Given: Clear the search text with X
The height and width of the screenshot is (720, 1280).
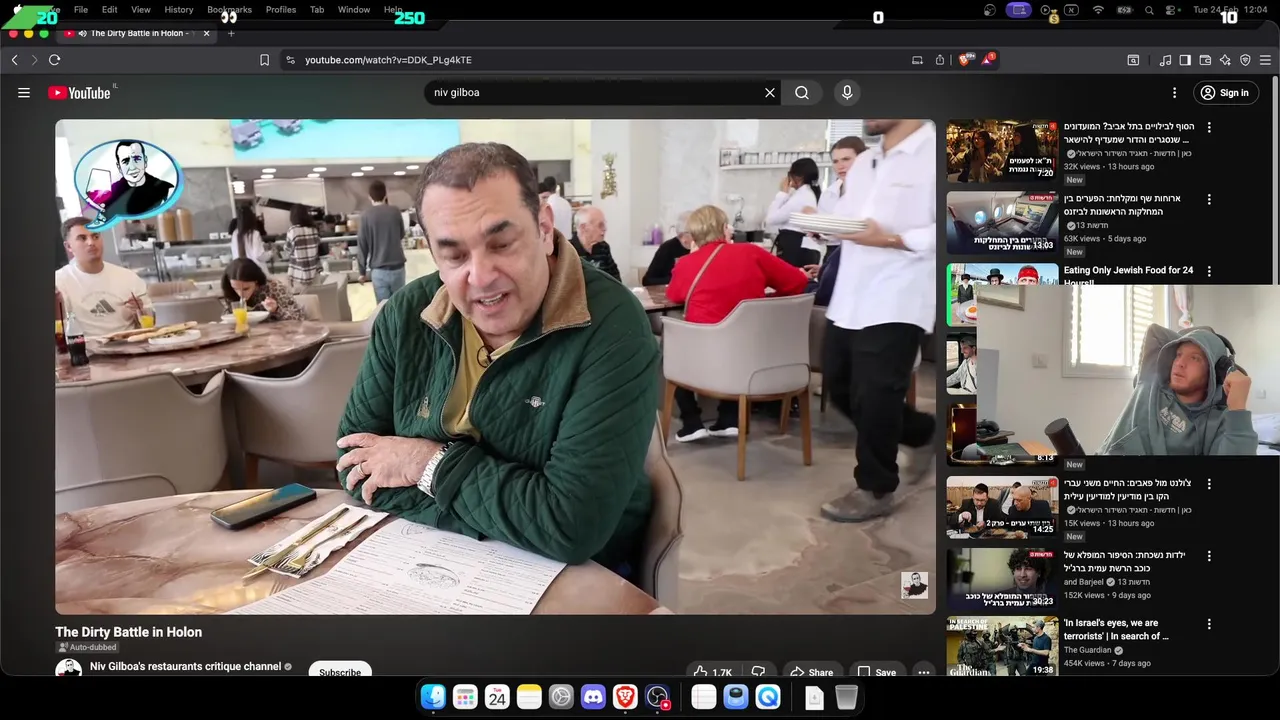Looking at the screenshot, I should point(770,93).
